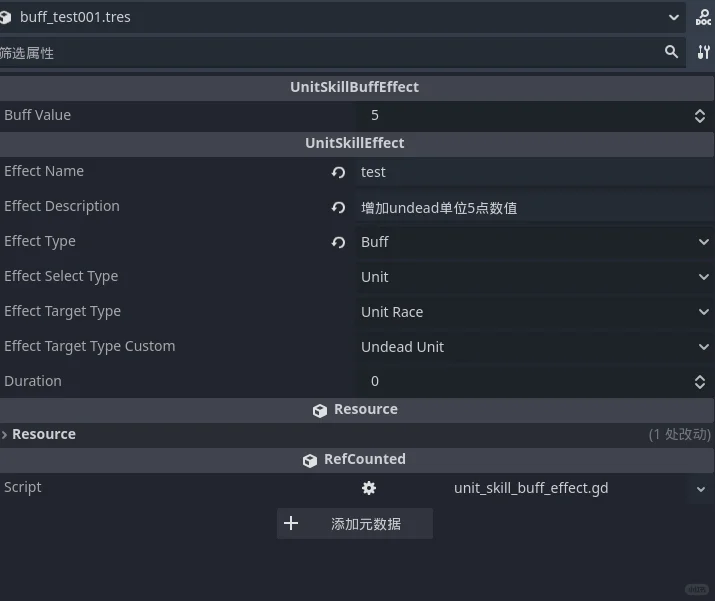The height and width of the screenshot is (601, 715).
Task: Click the RefCounted class section header
Action: point(357,459)
